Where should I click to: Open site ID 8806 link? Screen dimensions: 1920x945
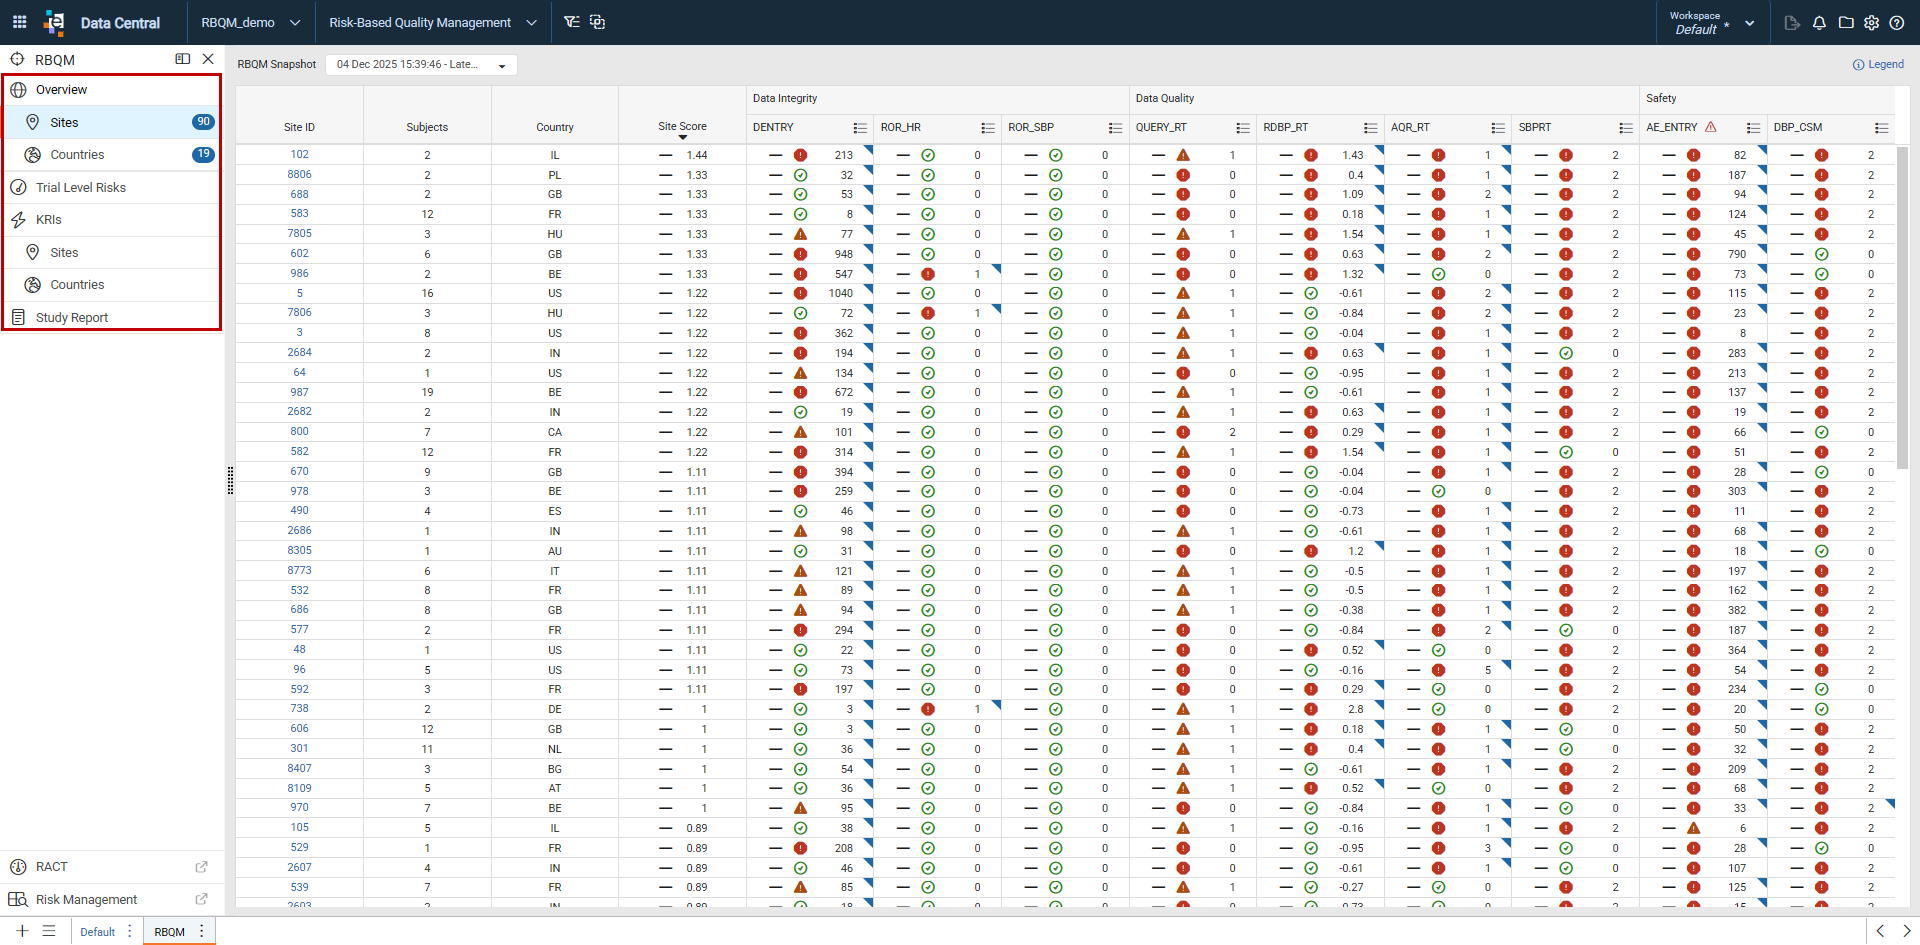tap(299, 175)
